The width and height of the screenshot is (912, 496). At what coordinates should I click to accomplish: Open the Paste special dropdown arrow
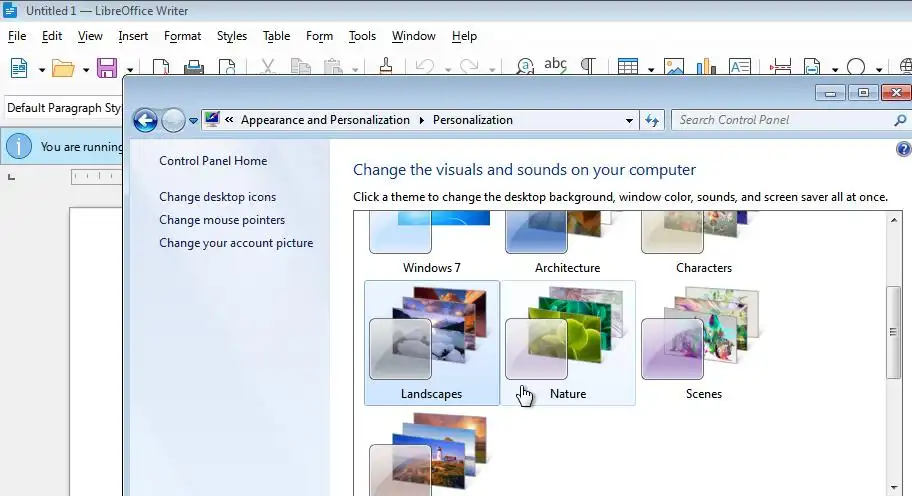point(355,70)
